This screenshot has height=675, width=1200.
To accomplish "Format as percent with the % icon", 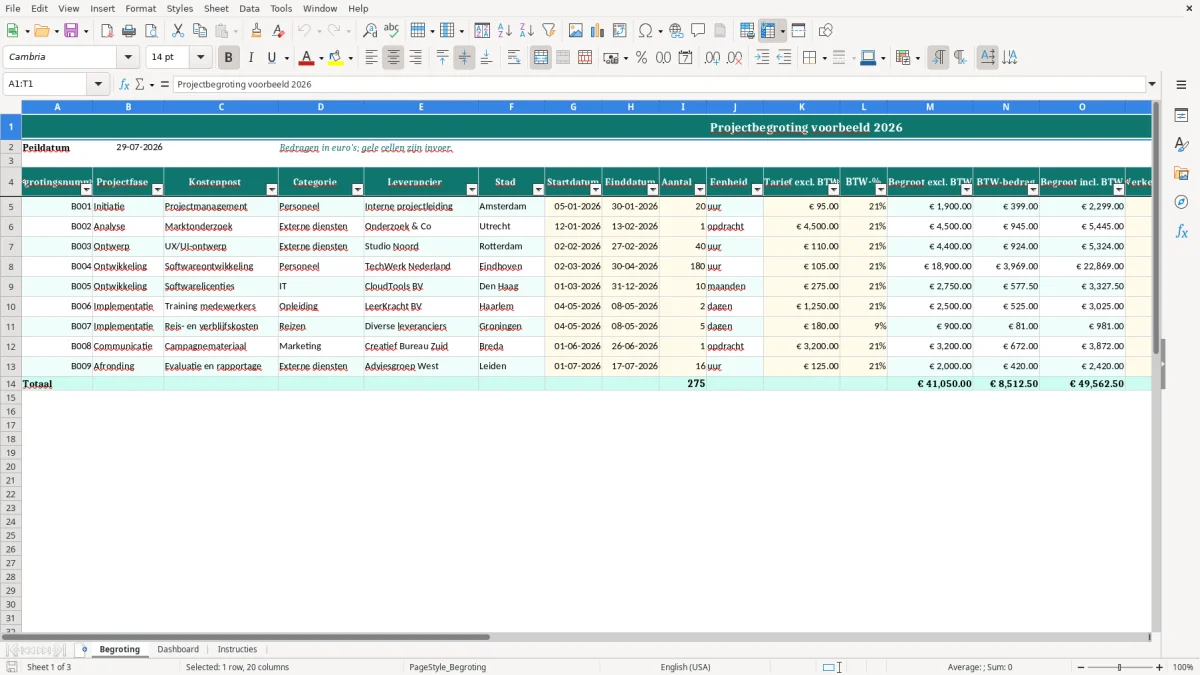I will 642,58.
